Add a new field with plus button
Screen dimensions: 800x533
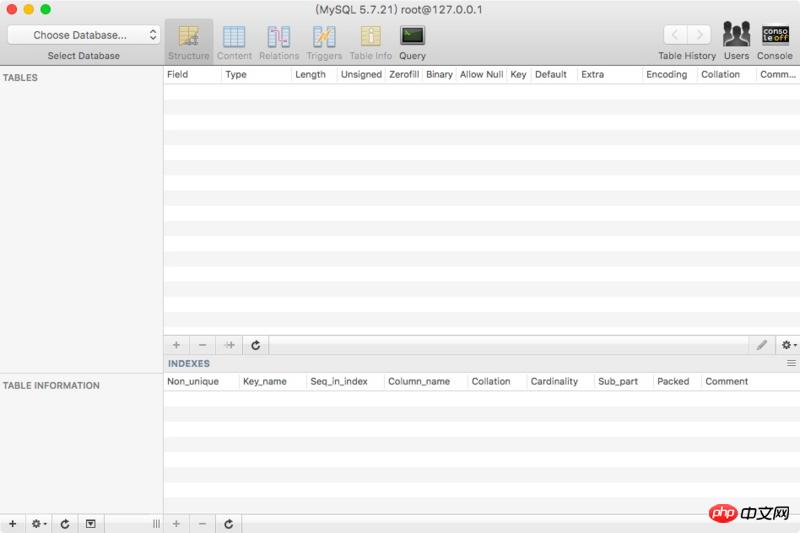click(x=177, y=345)
